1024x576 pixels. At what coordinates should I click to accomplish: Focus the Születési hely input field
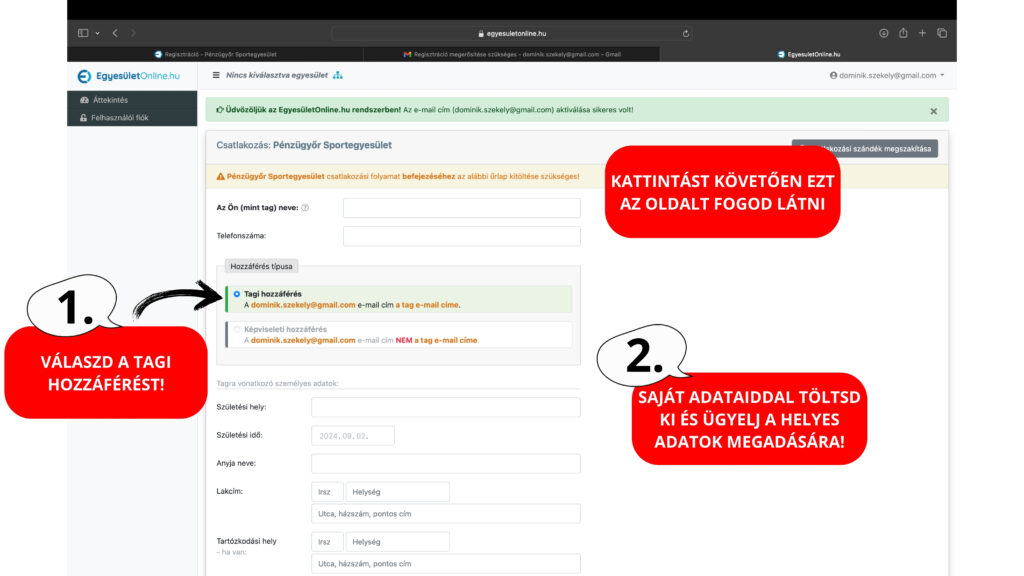pyautogui.click(x=445, y=407)
